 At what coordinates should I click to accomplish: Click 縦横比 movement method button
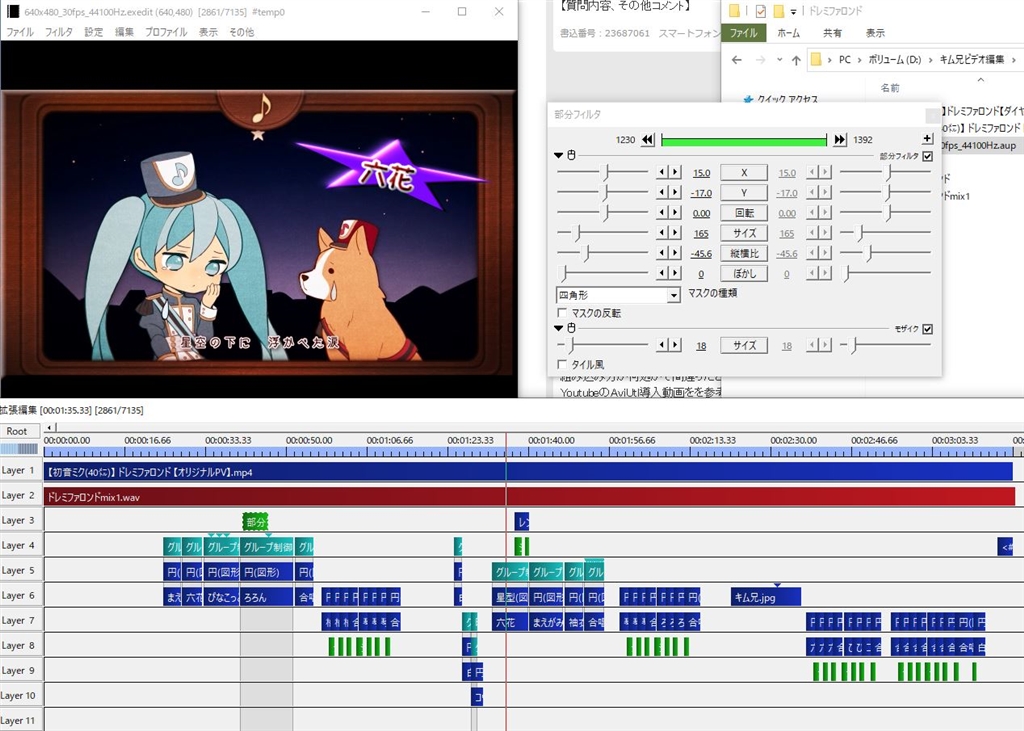(x=744, y=253)
